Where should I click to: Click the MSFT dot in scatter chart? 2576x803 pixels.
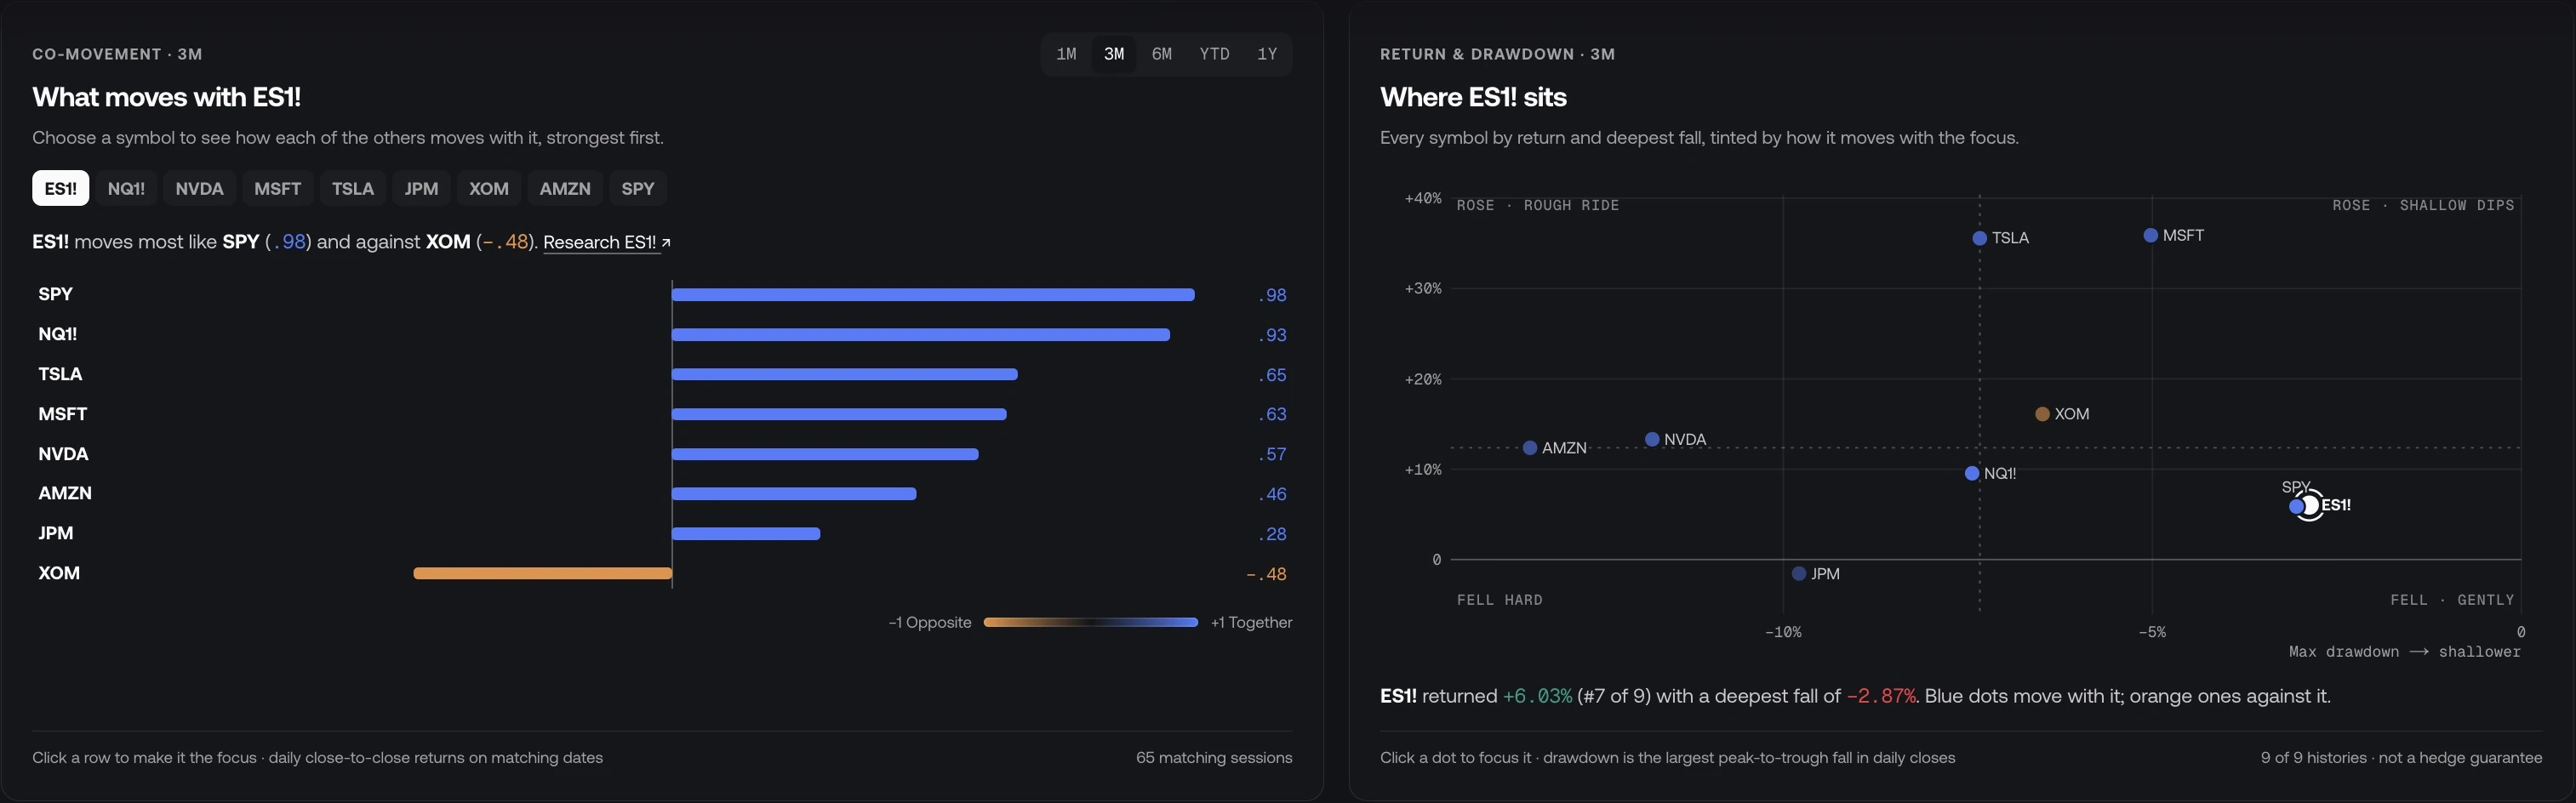point(2150,235)
